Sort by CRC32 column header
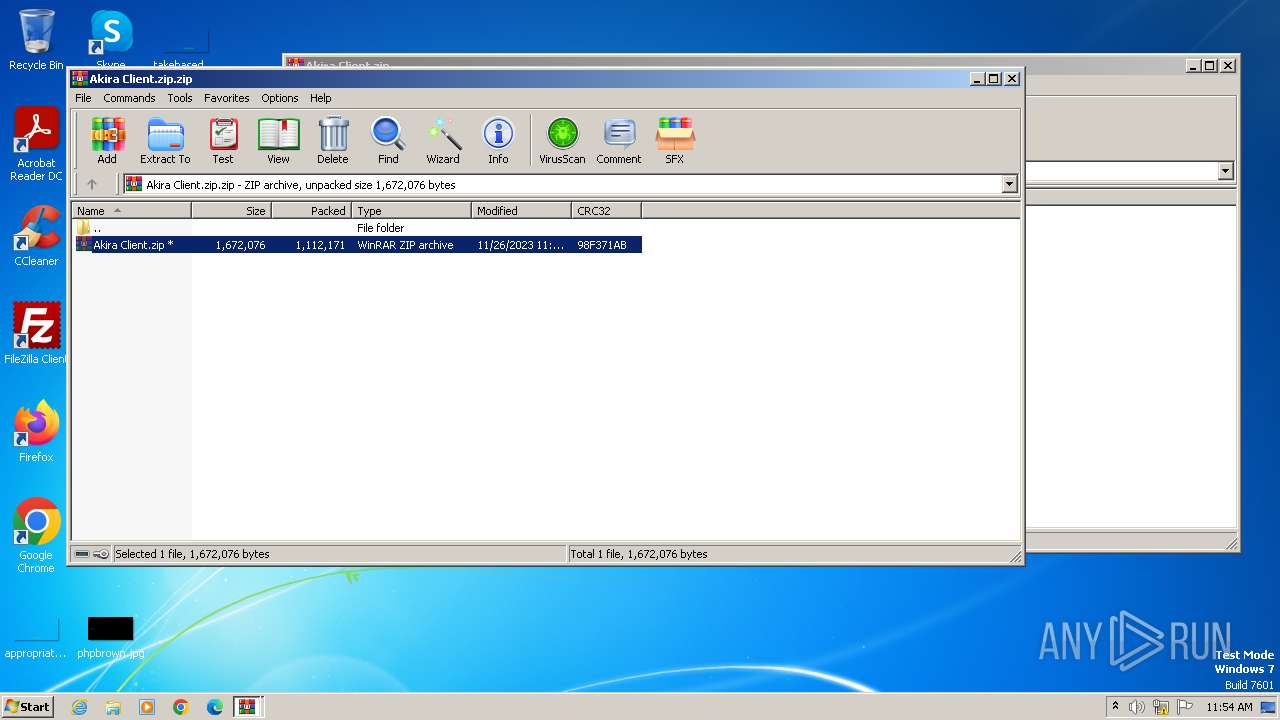1280x720 pixels. point(606,211)
